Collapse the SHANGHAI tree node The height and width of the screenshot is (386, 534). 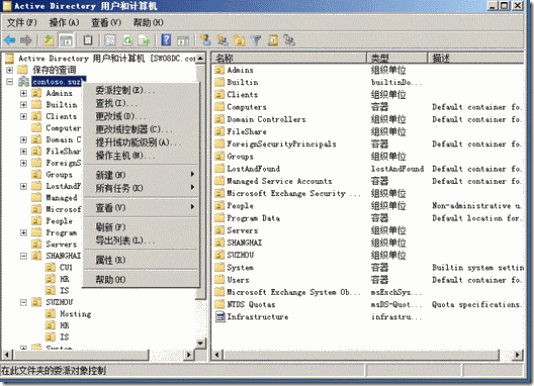pos(23,256)
